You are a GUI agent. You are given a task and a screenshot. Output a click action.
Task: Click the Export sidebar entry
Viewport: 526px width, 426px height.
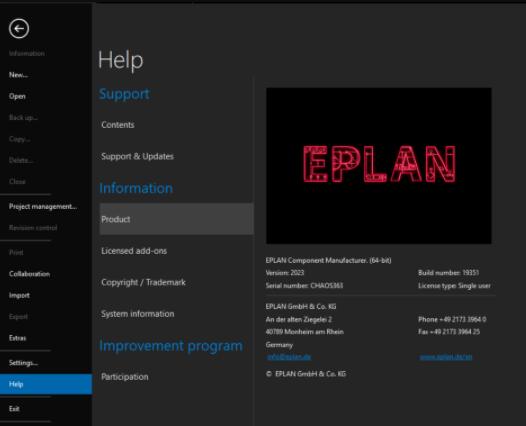pyautogui.click(x=18, y=317)
